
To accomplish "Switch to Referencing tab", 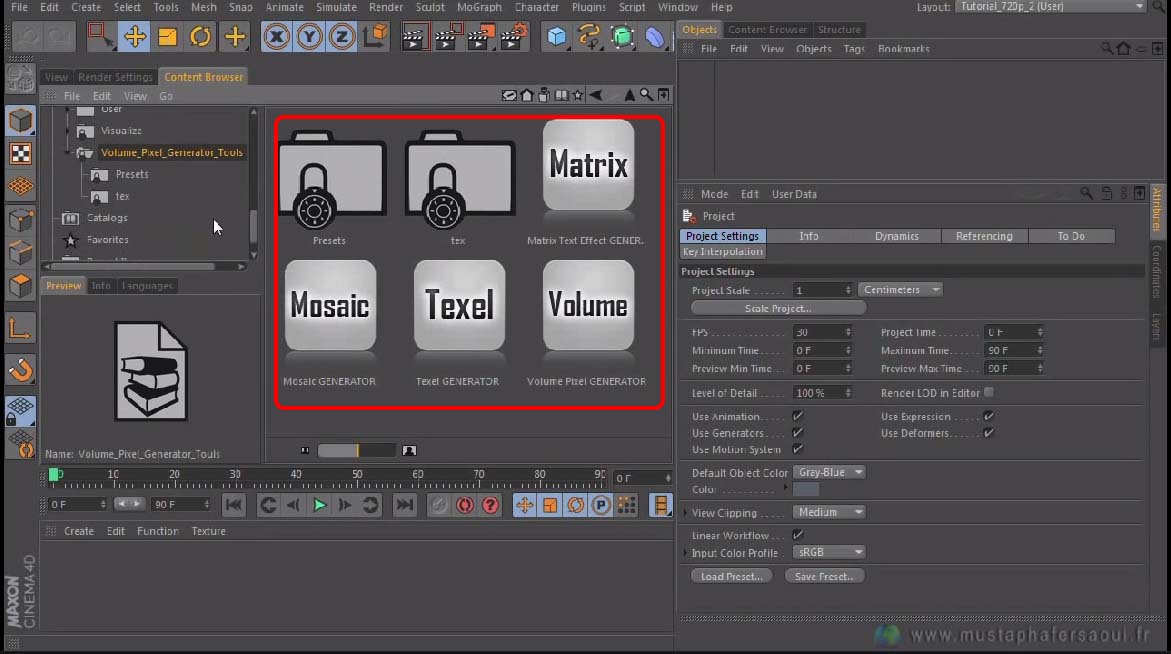I will 984,236.
